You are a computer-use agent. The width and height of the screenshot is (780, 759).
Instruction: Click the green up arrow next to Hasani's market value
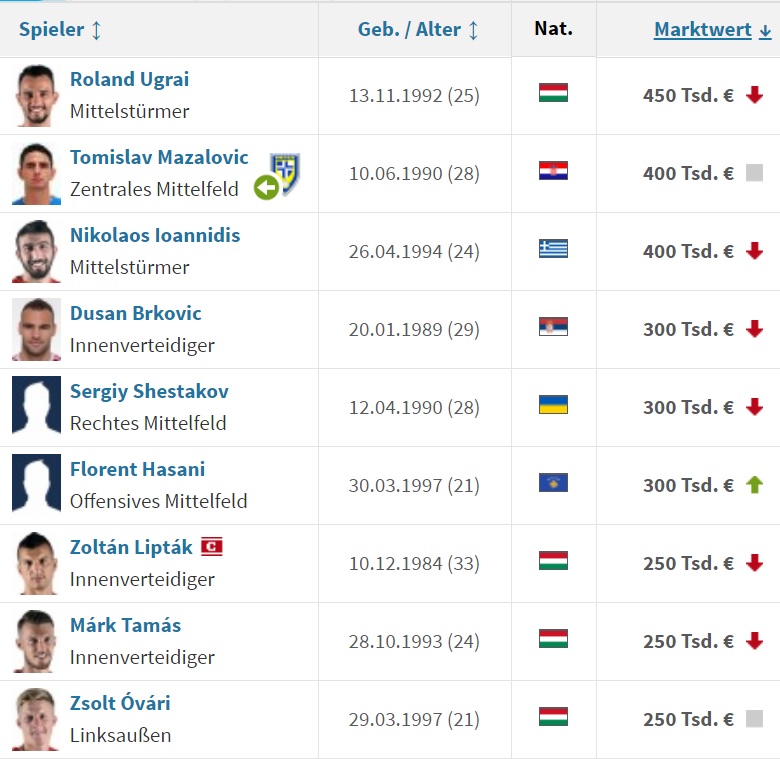pos(755,484)
